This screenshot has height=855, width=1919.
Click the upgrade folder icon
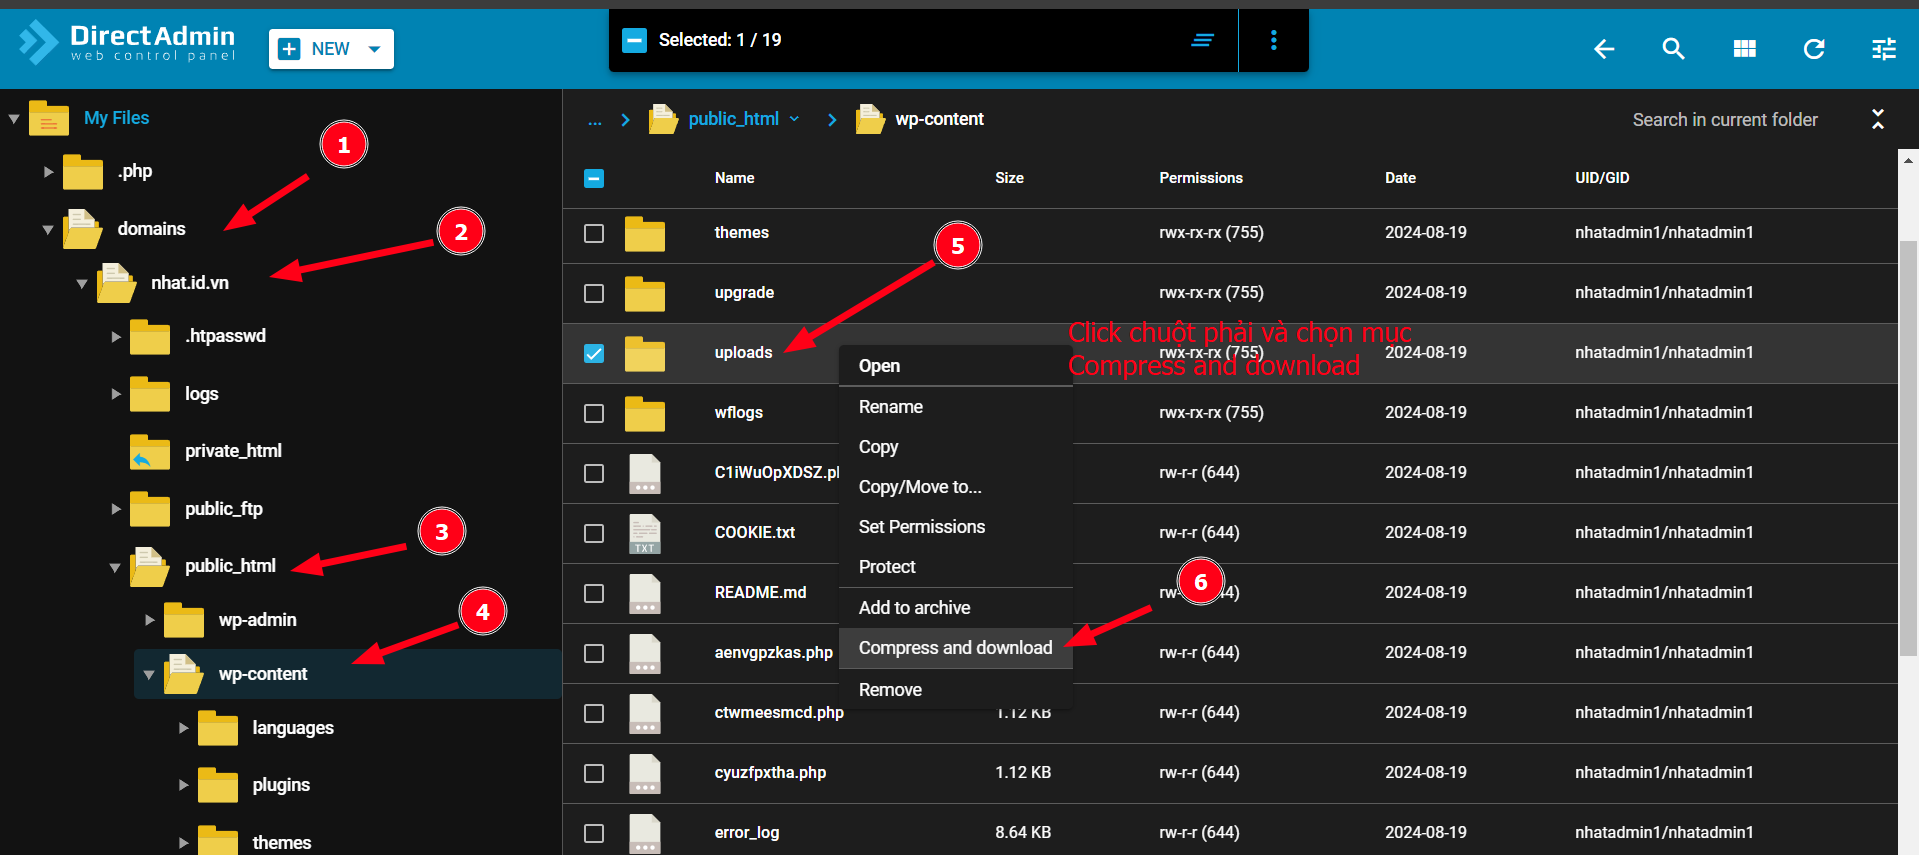pos(645,293)
